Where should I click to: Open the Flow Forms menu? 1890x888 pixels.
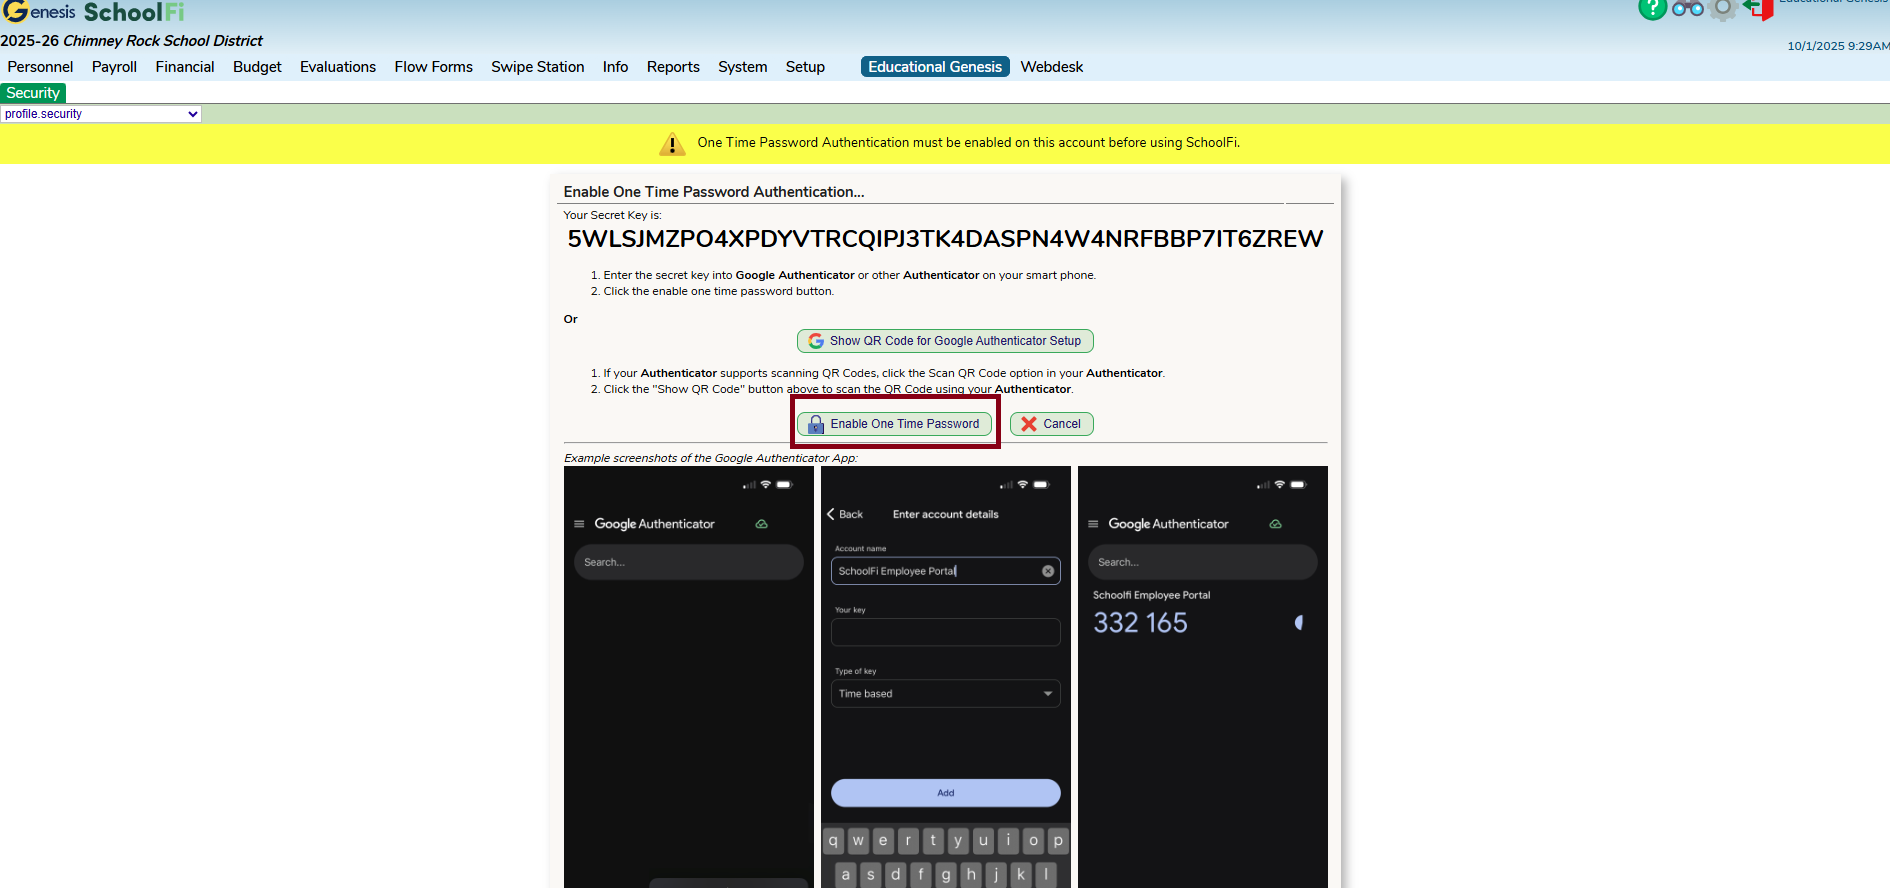433,67
